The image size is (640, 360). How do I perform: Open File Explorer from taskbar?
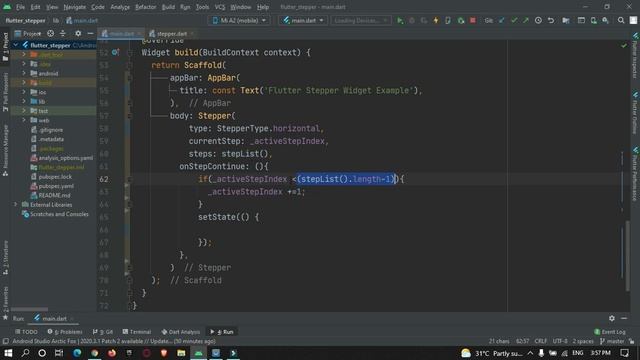click(181, 353)
